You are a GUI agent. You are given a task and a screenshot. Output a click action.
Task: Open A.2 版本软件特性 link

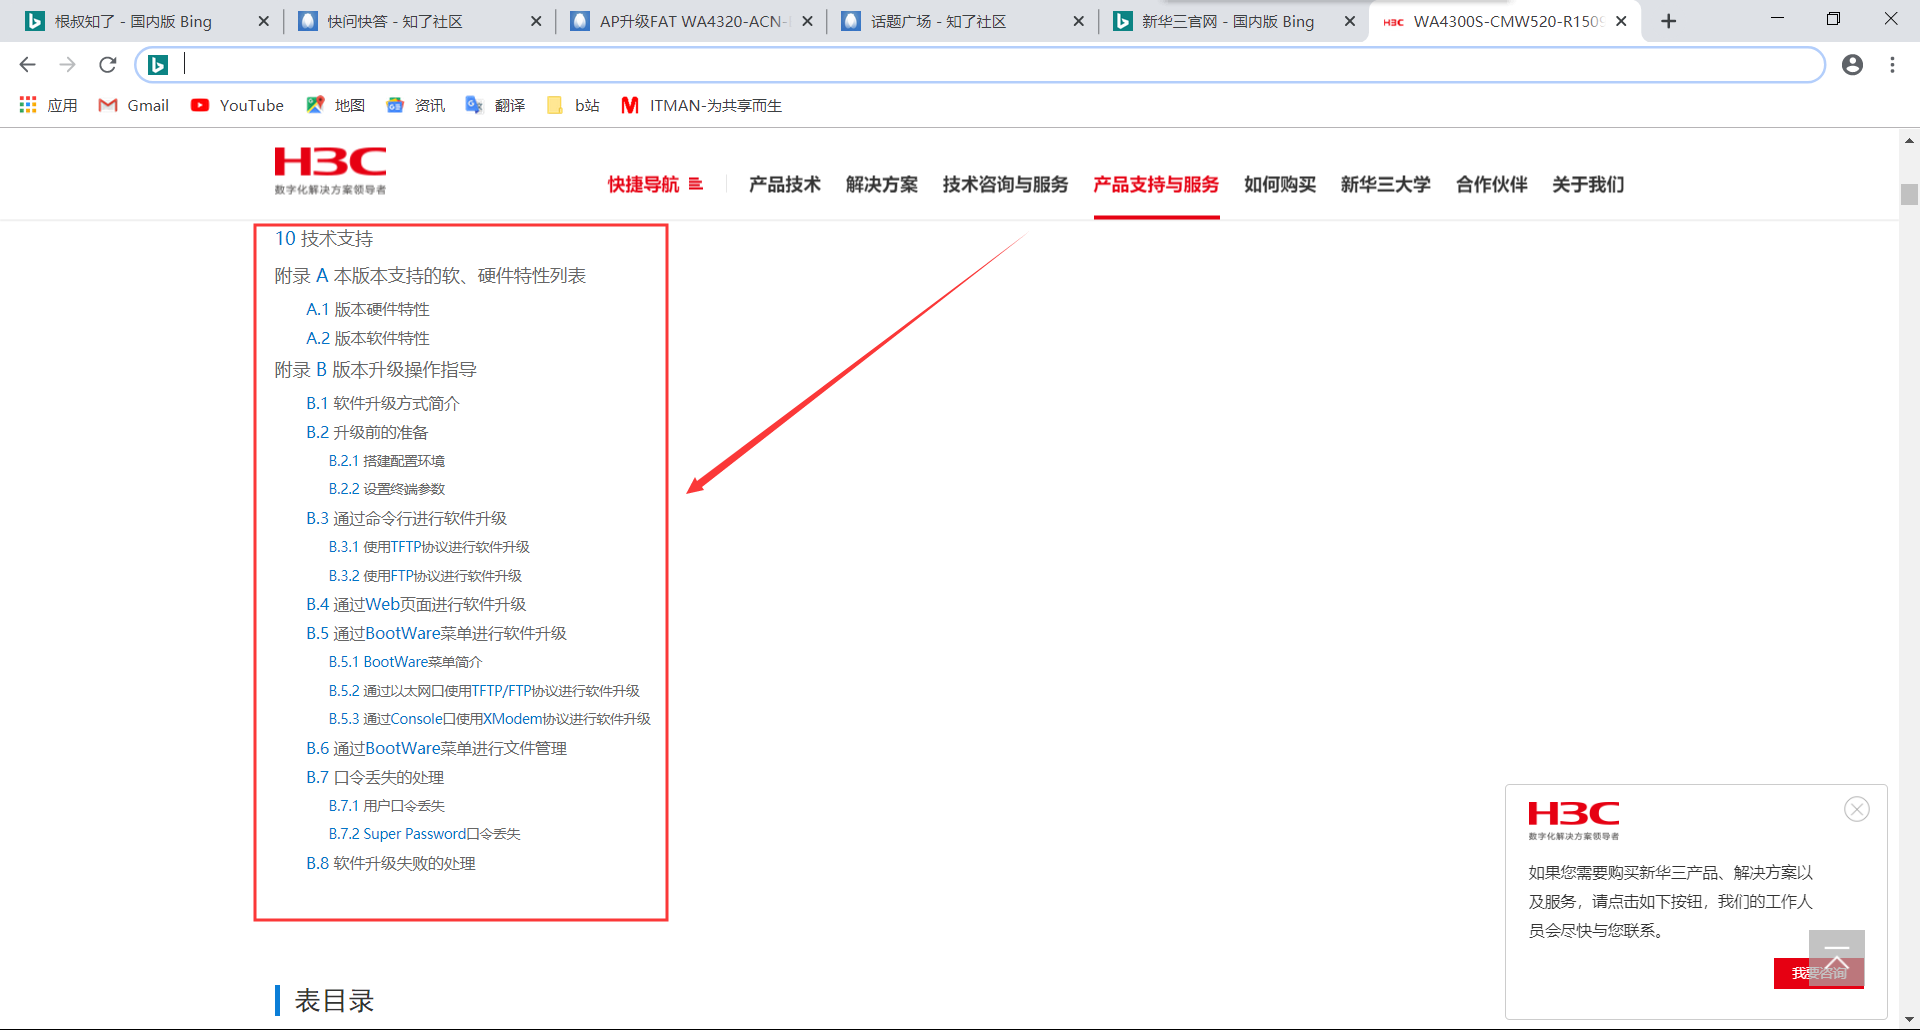tap(368, 339)
